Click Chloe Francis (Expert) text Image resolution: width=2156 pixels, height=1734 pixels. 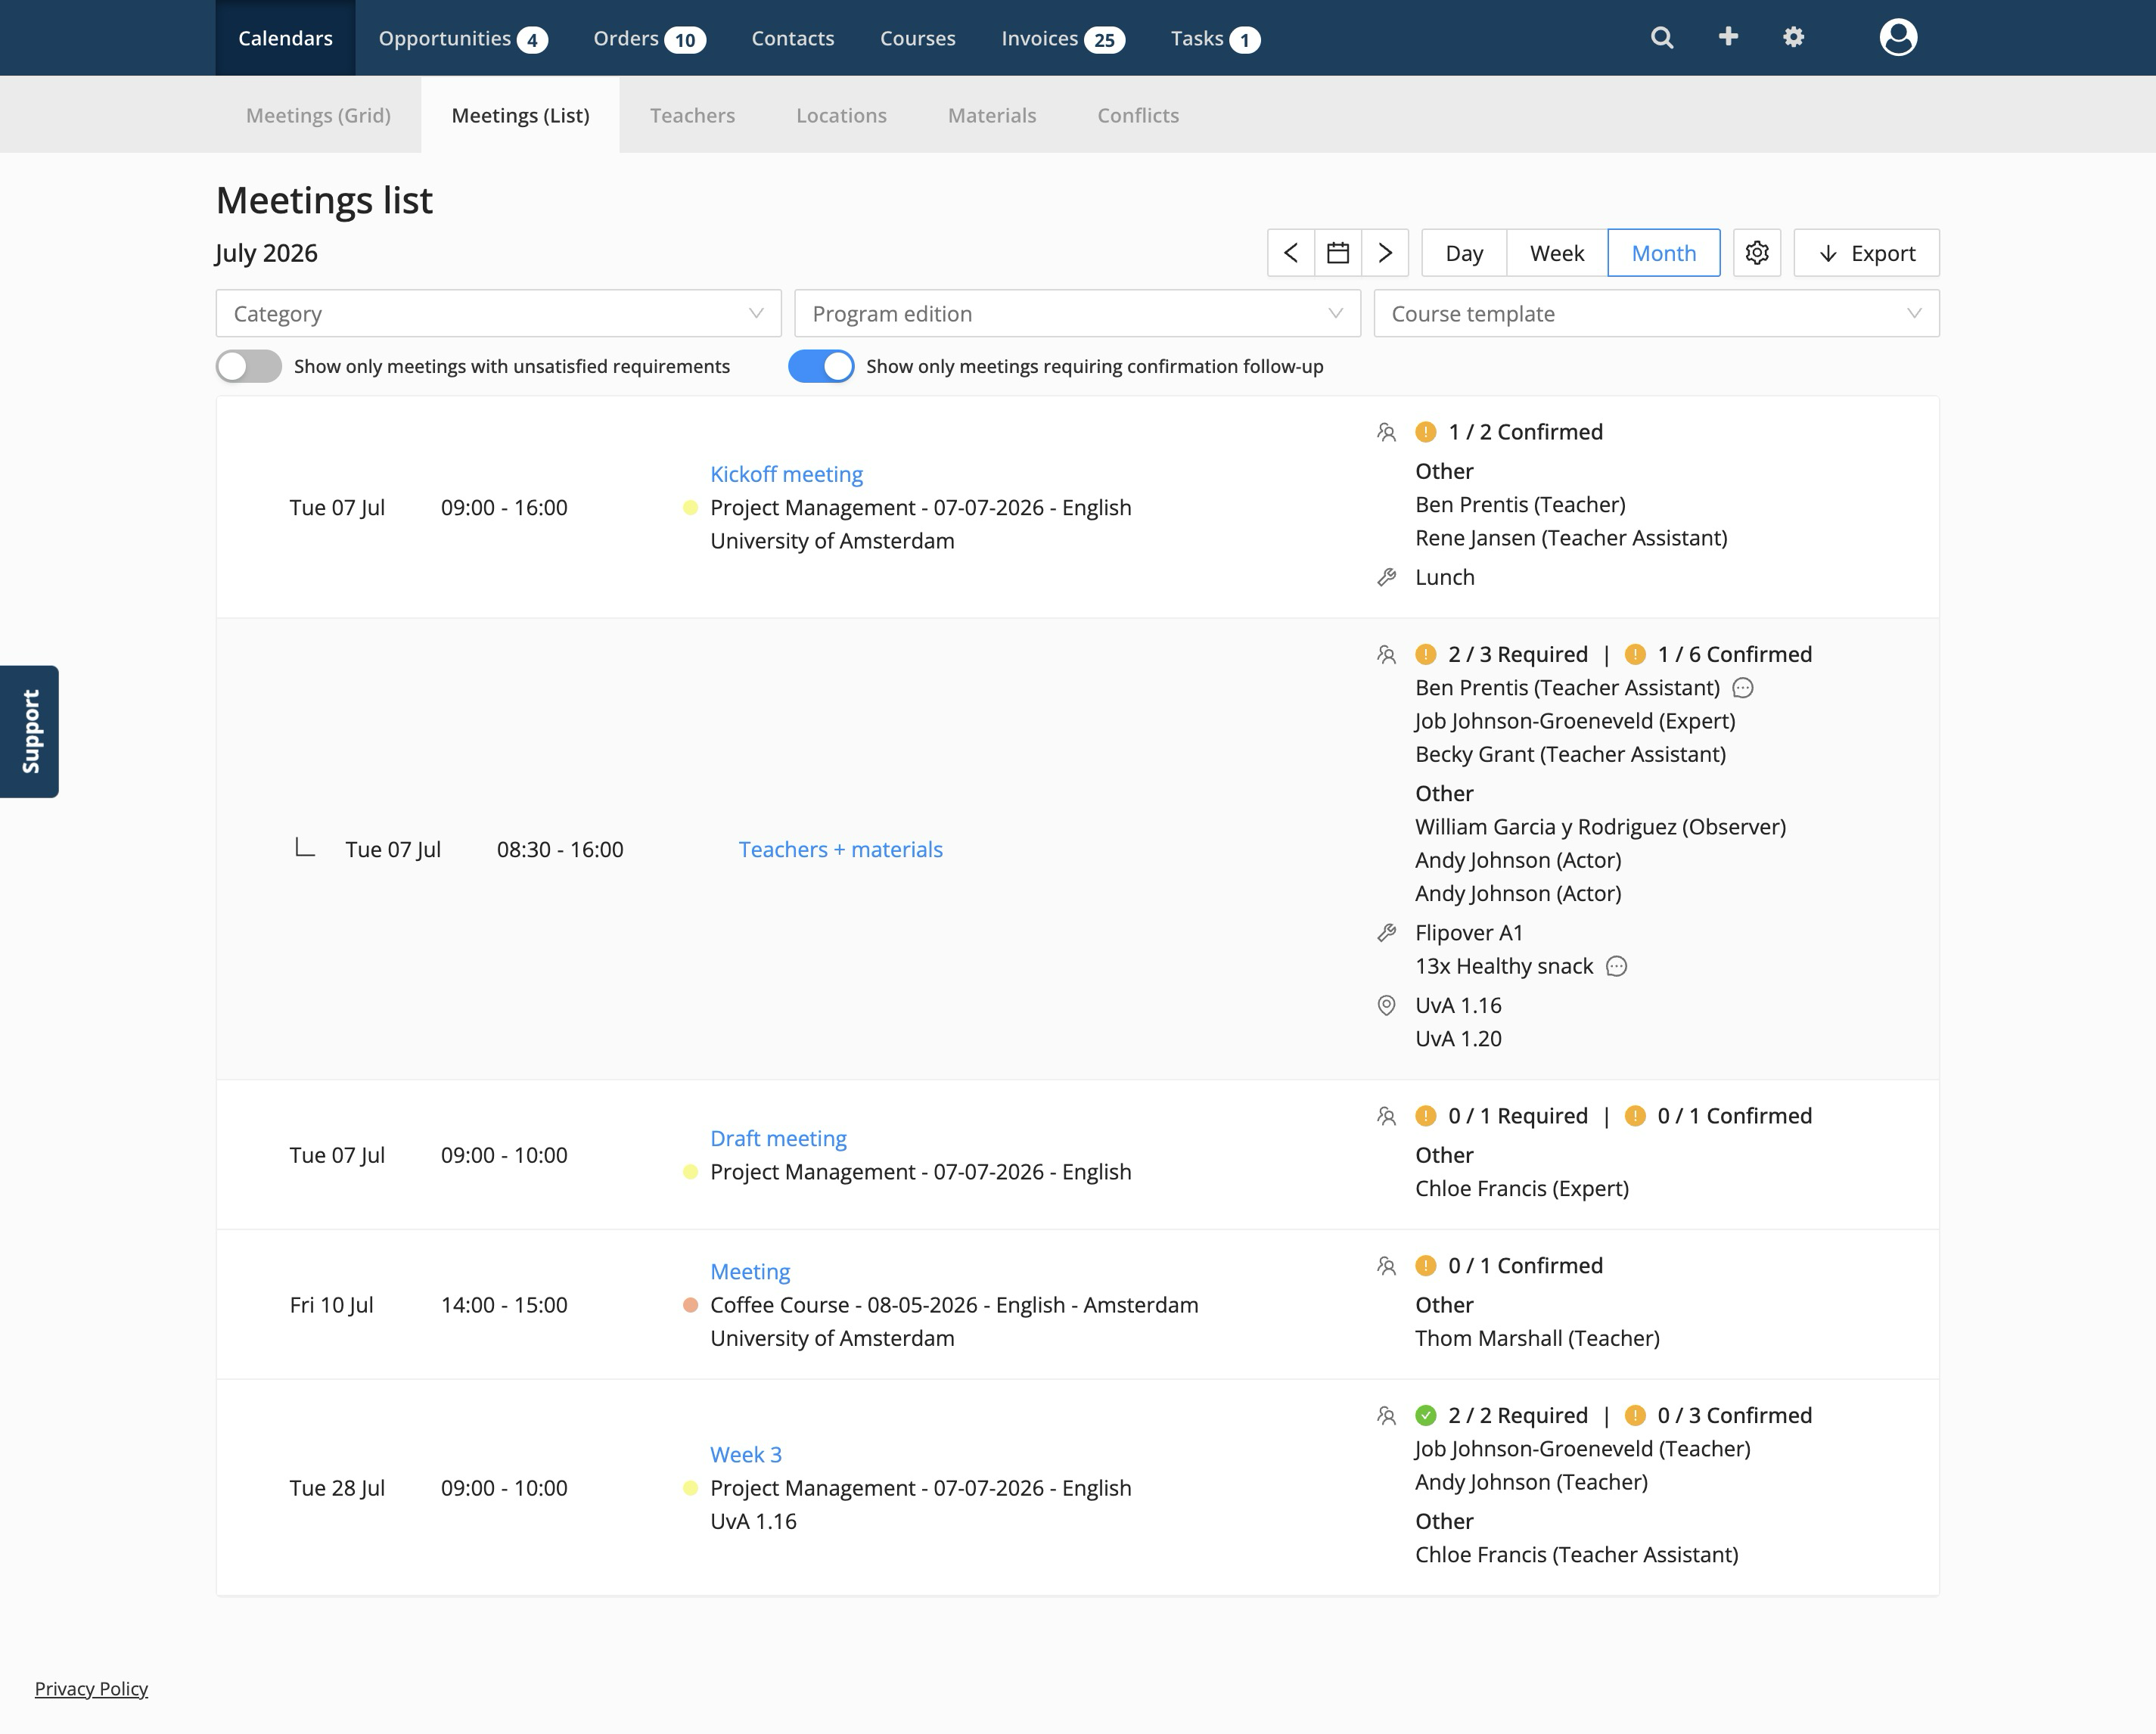tap(1522, 1188)
